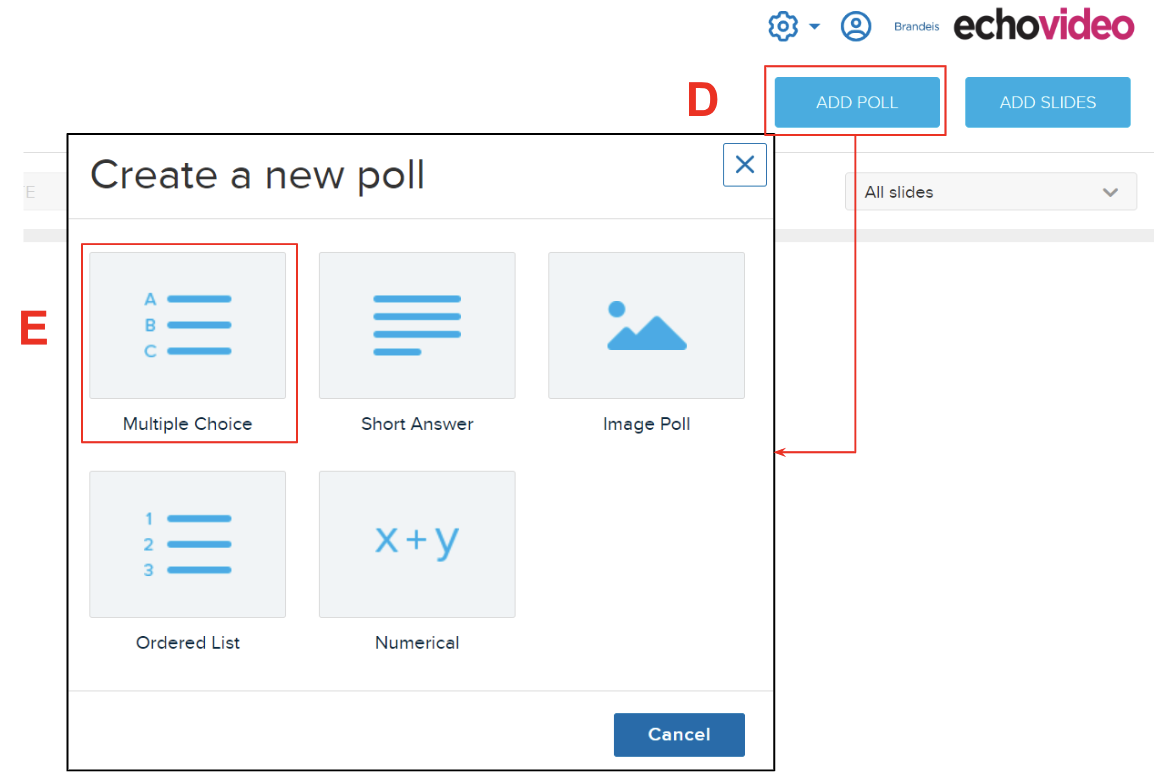Click the echovideo logo
The height and width of the screenshot is (774, 1154).
pyautogui.click(x=1044, y=25)
